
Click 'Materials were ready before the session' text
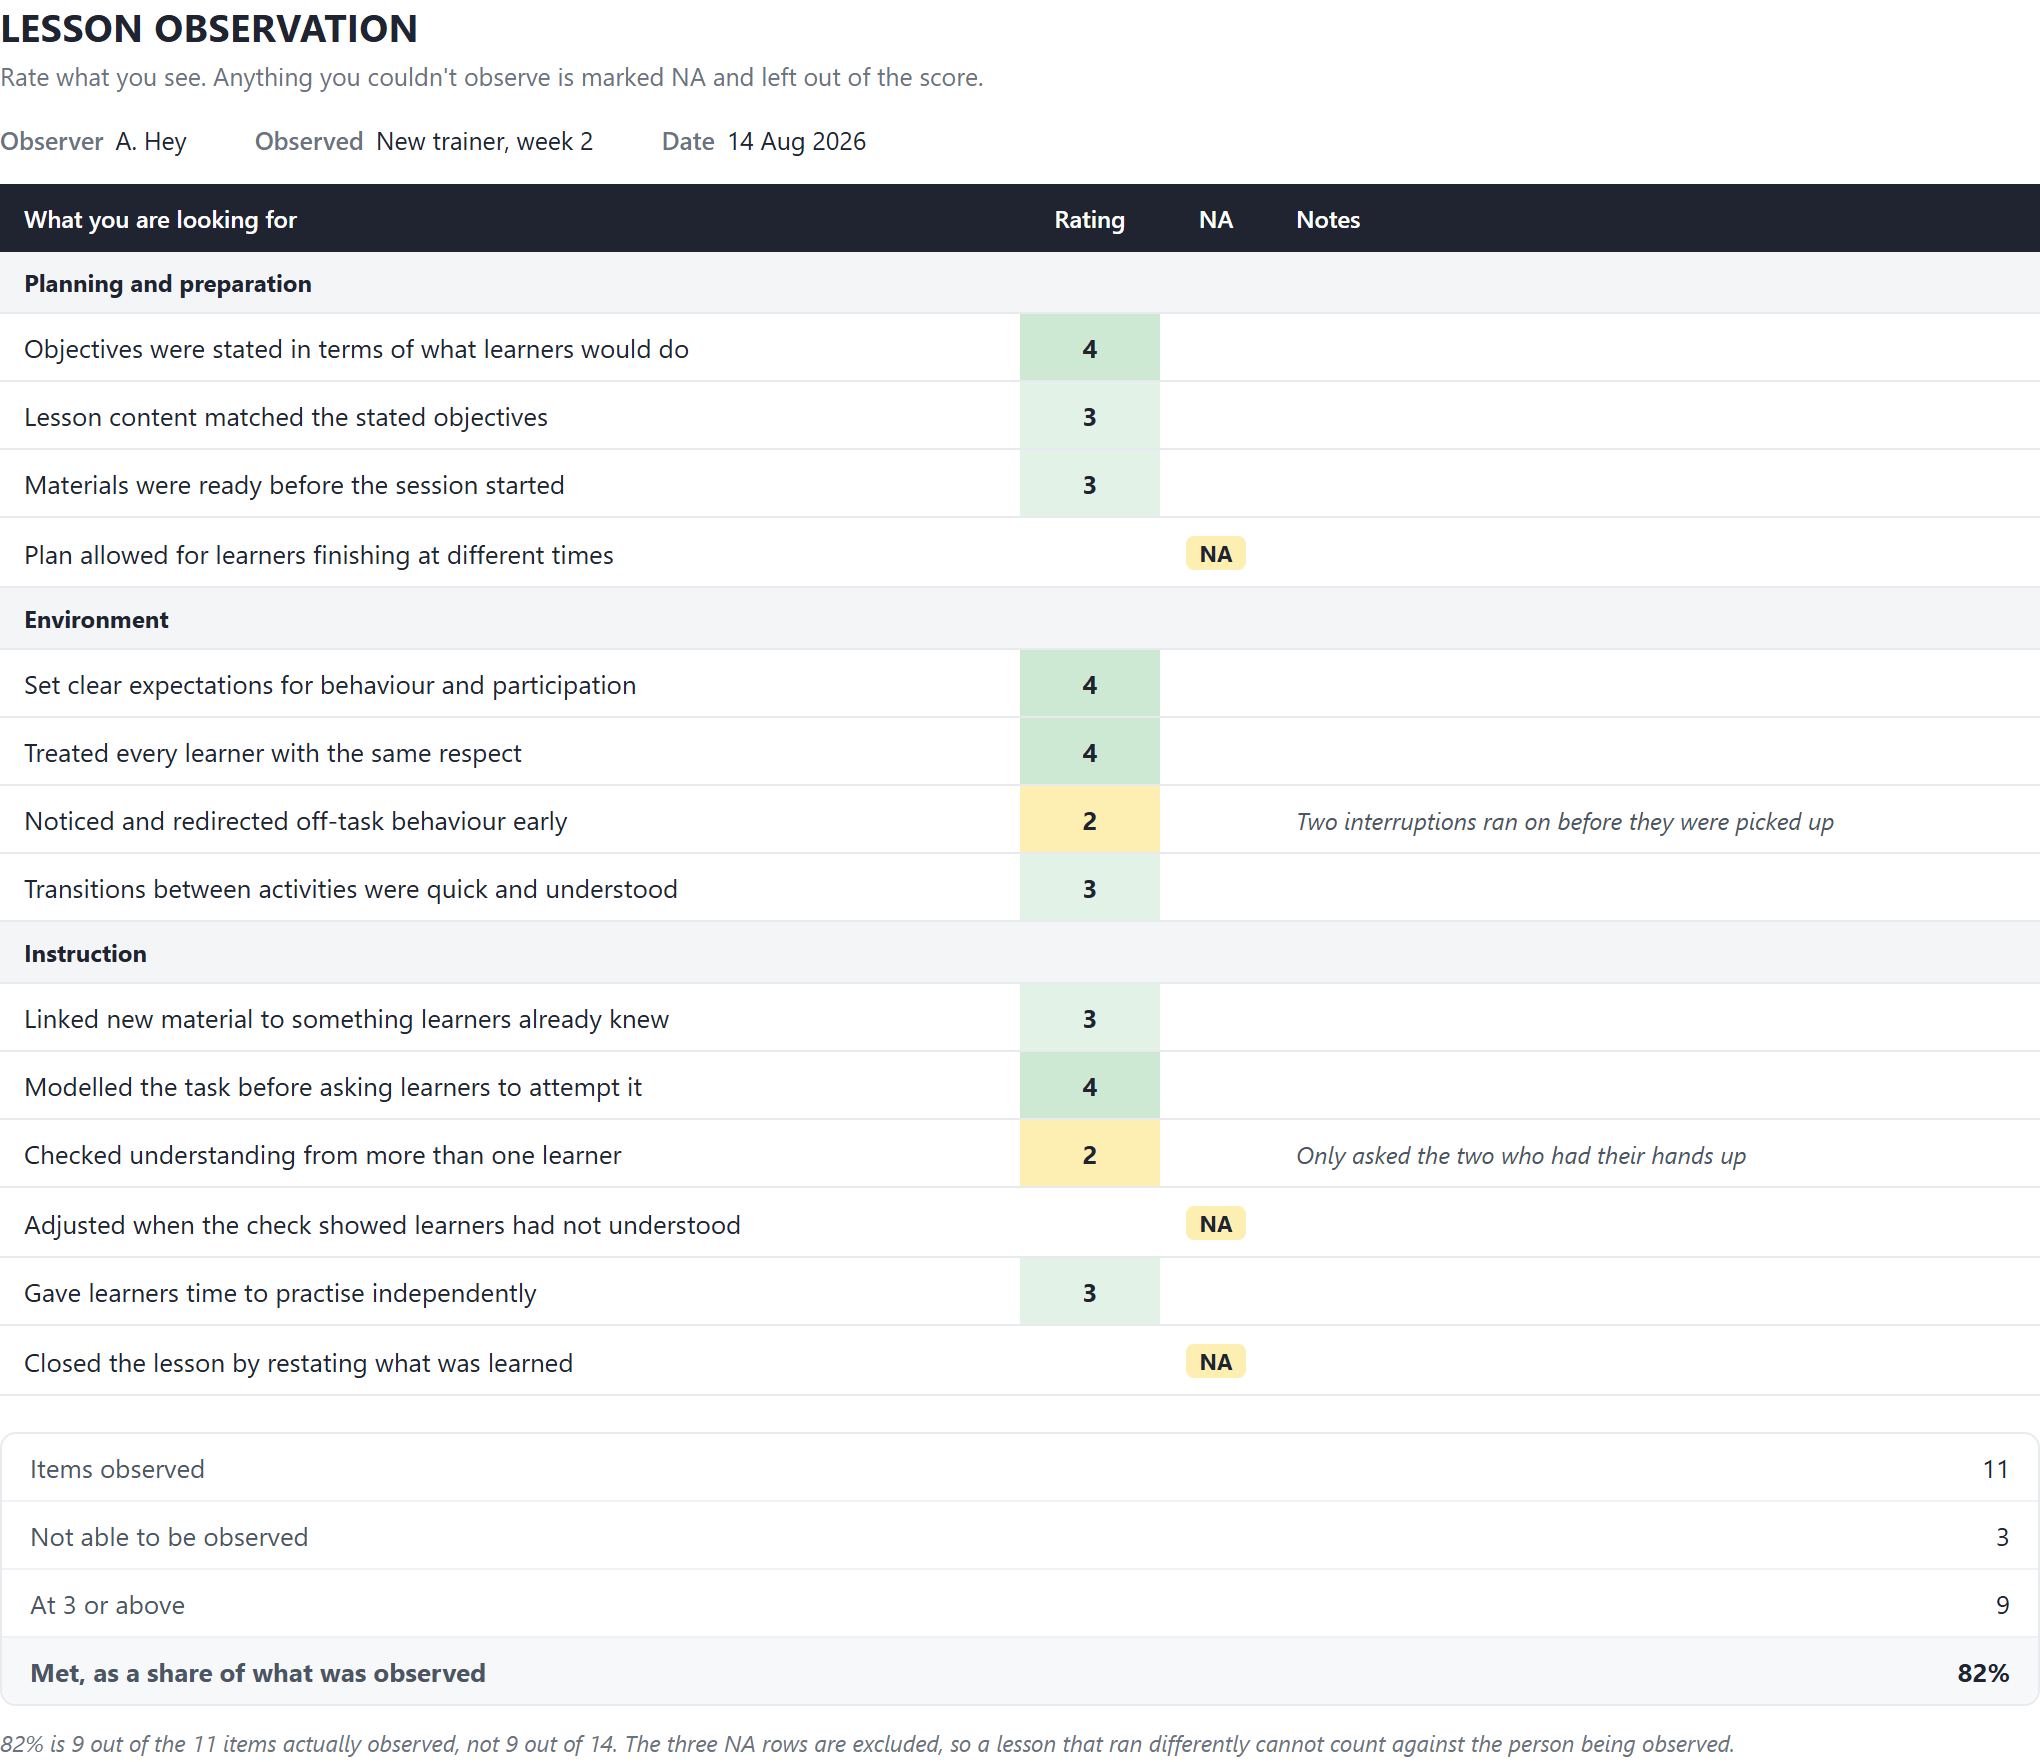[x=294, y=484]
